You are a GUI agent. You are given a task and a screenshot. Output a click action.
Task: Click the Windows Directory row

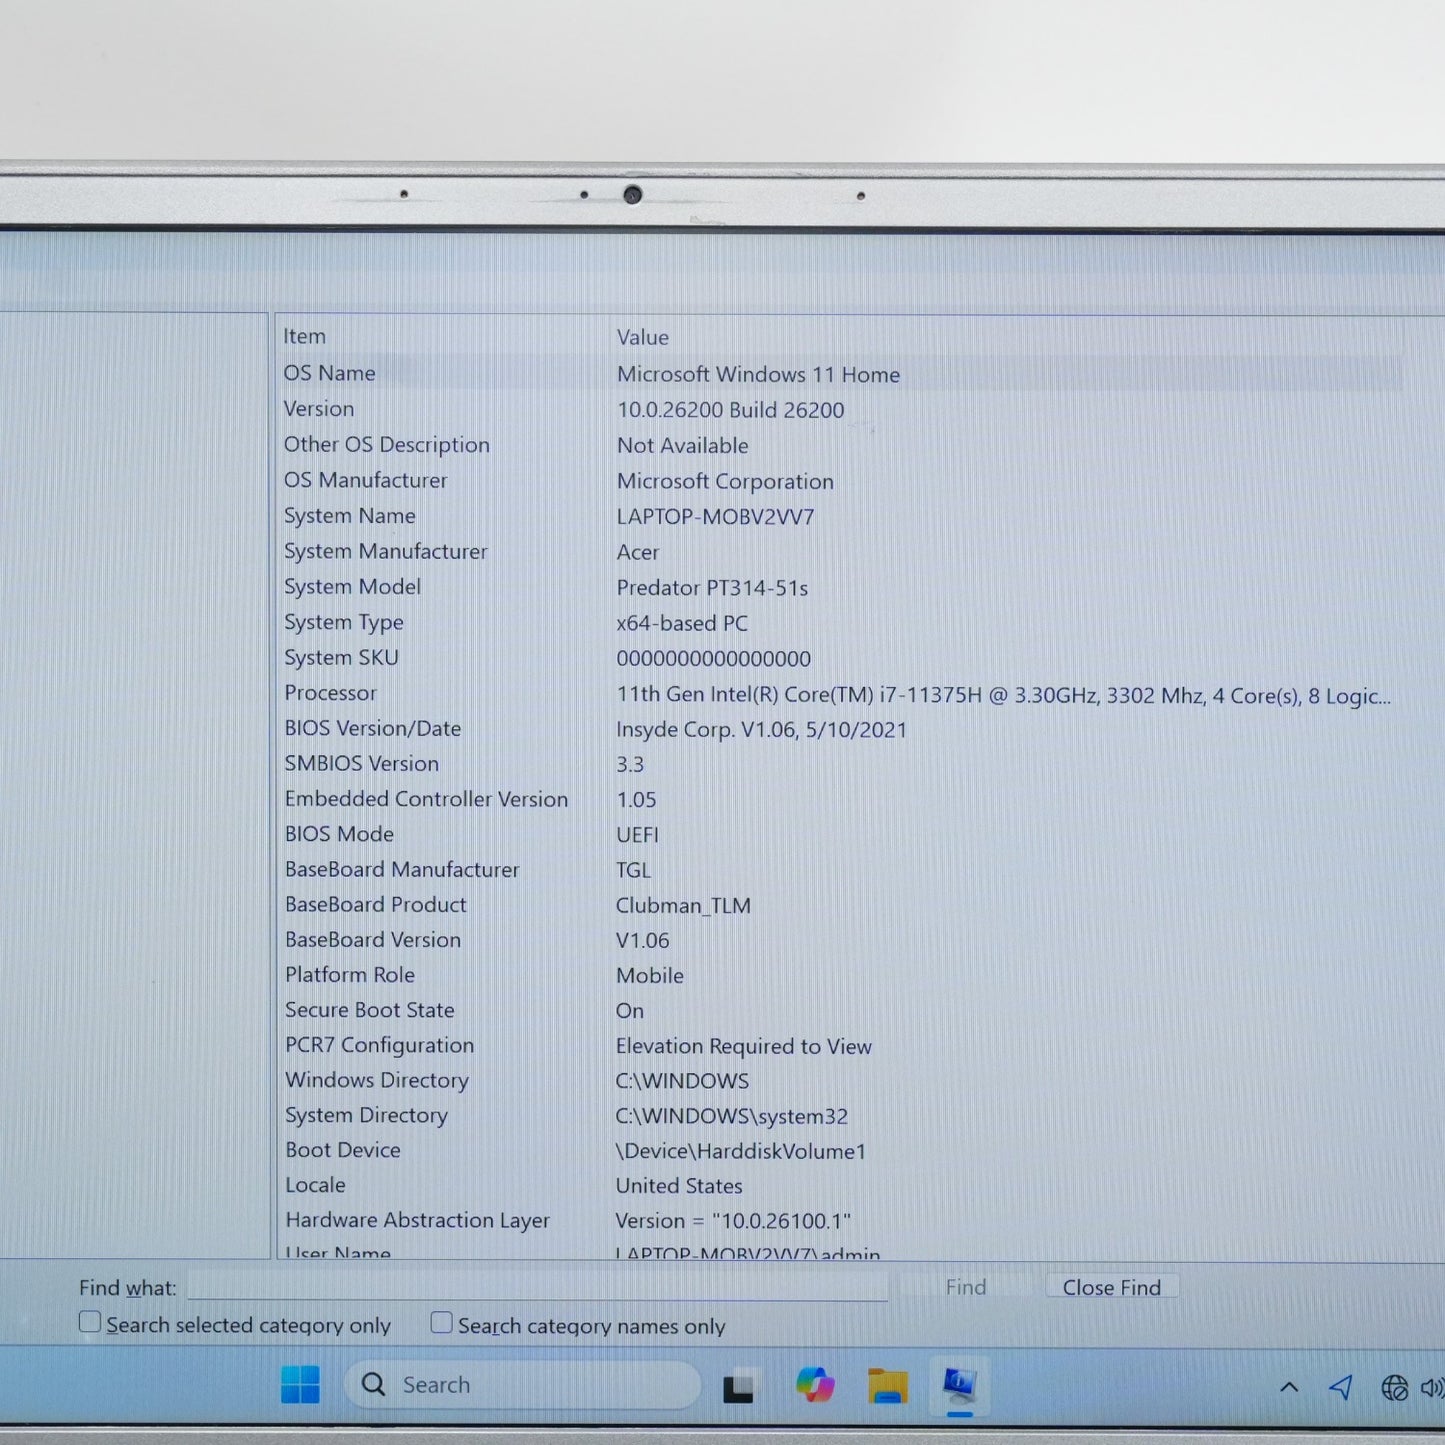[840, 1081]
